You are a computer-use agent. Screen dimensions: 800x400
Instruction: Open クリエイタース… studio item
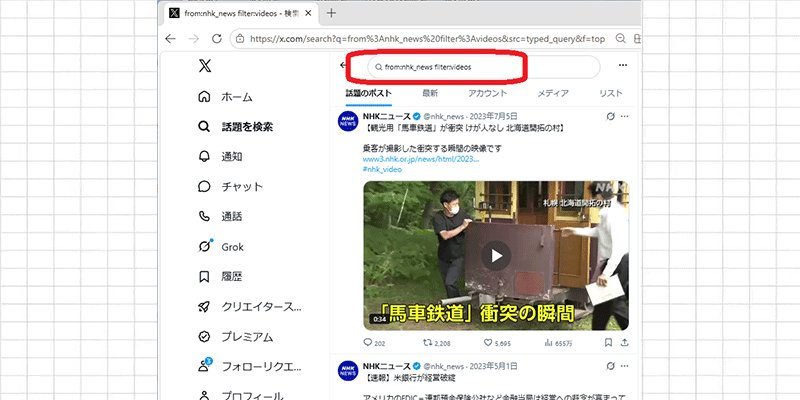coord(249,307)
